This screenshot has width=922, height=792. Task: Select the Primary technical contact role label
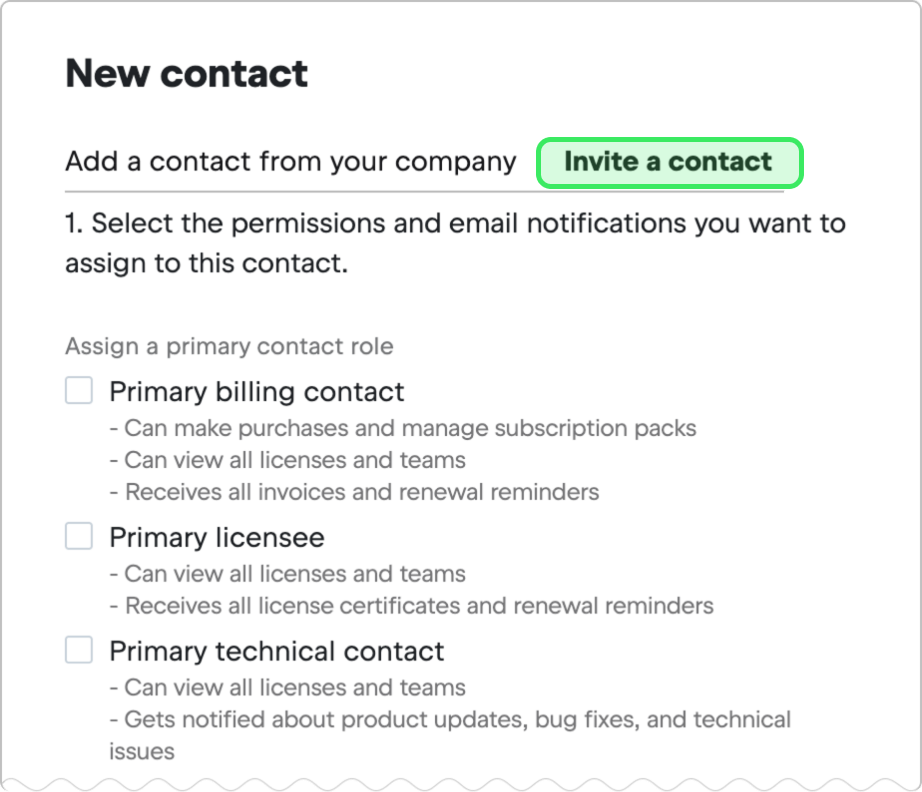tap(276, 651)
